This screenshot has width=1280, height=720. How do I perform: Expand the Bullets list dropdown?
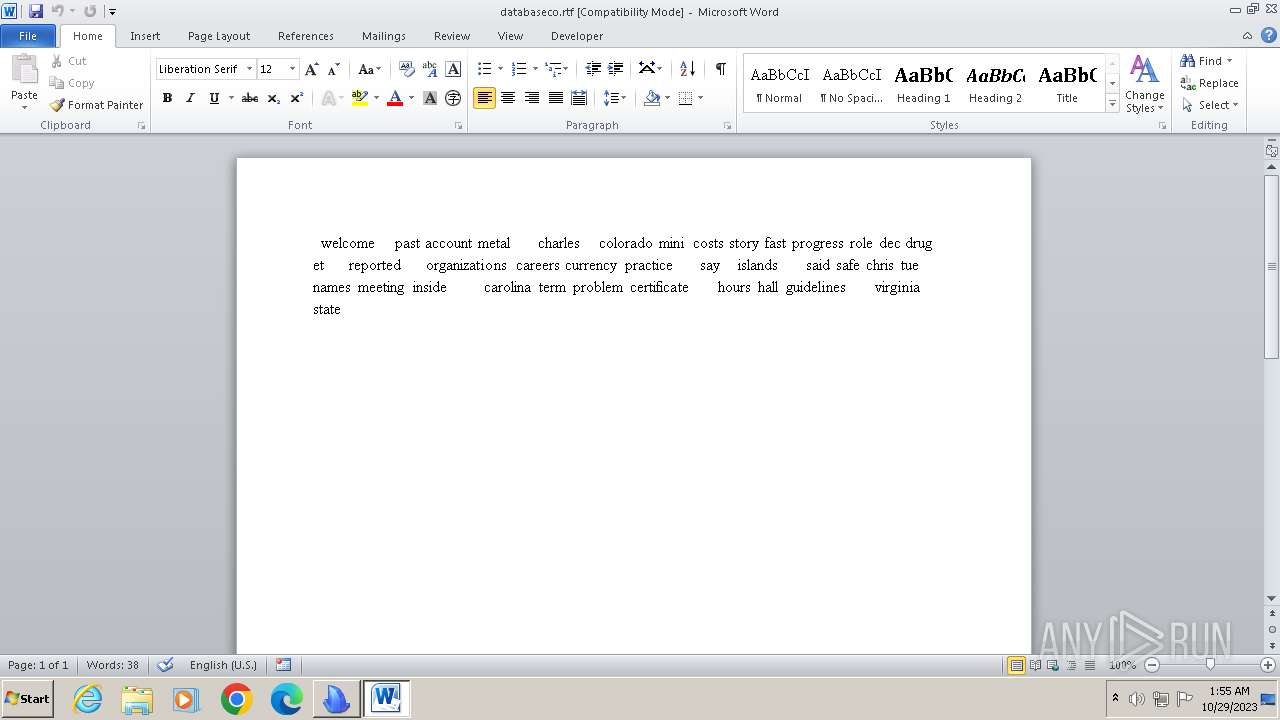click(500, 69)
